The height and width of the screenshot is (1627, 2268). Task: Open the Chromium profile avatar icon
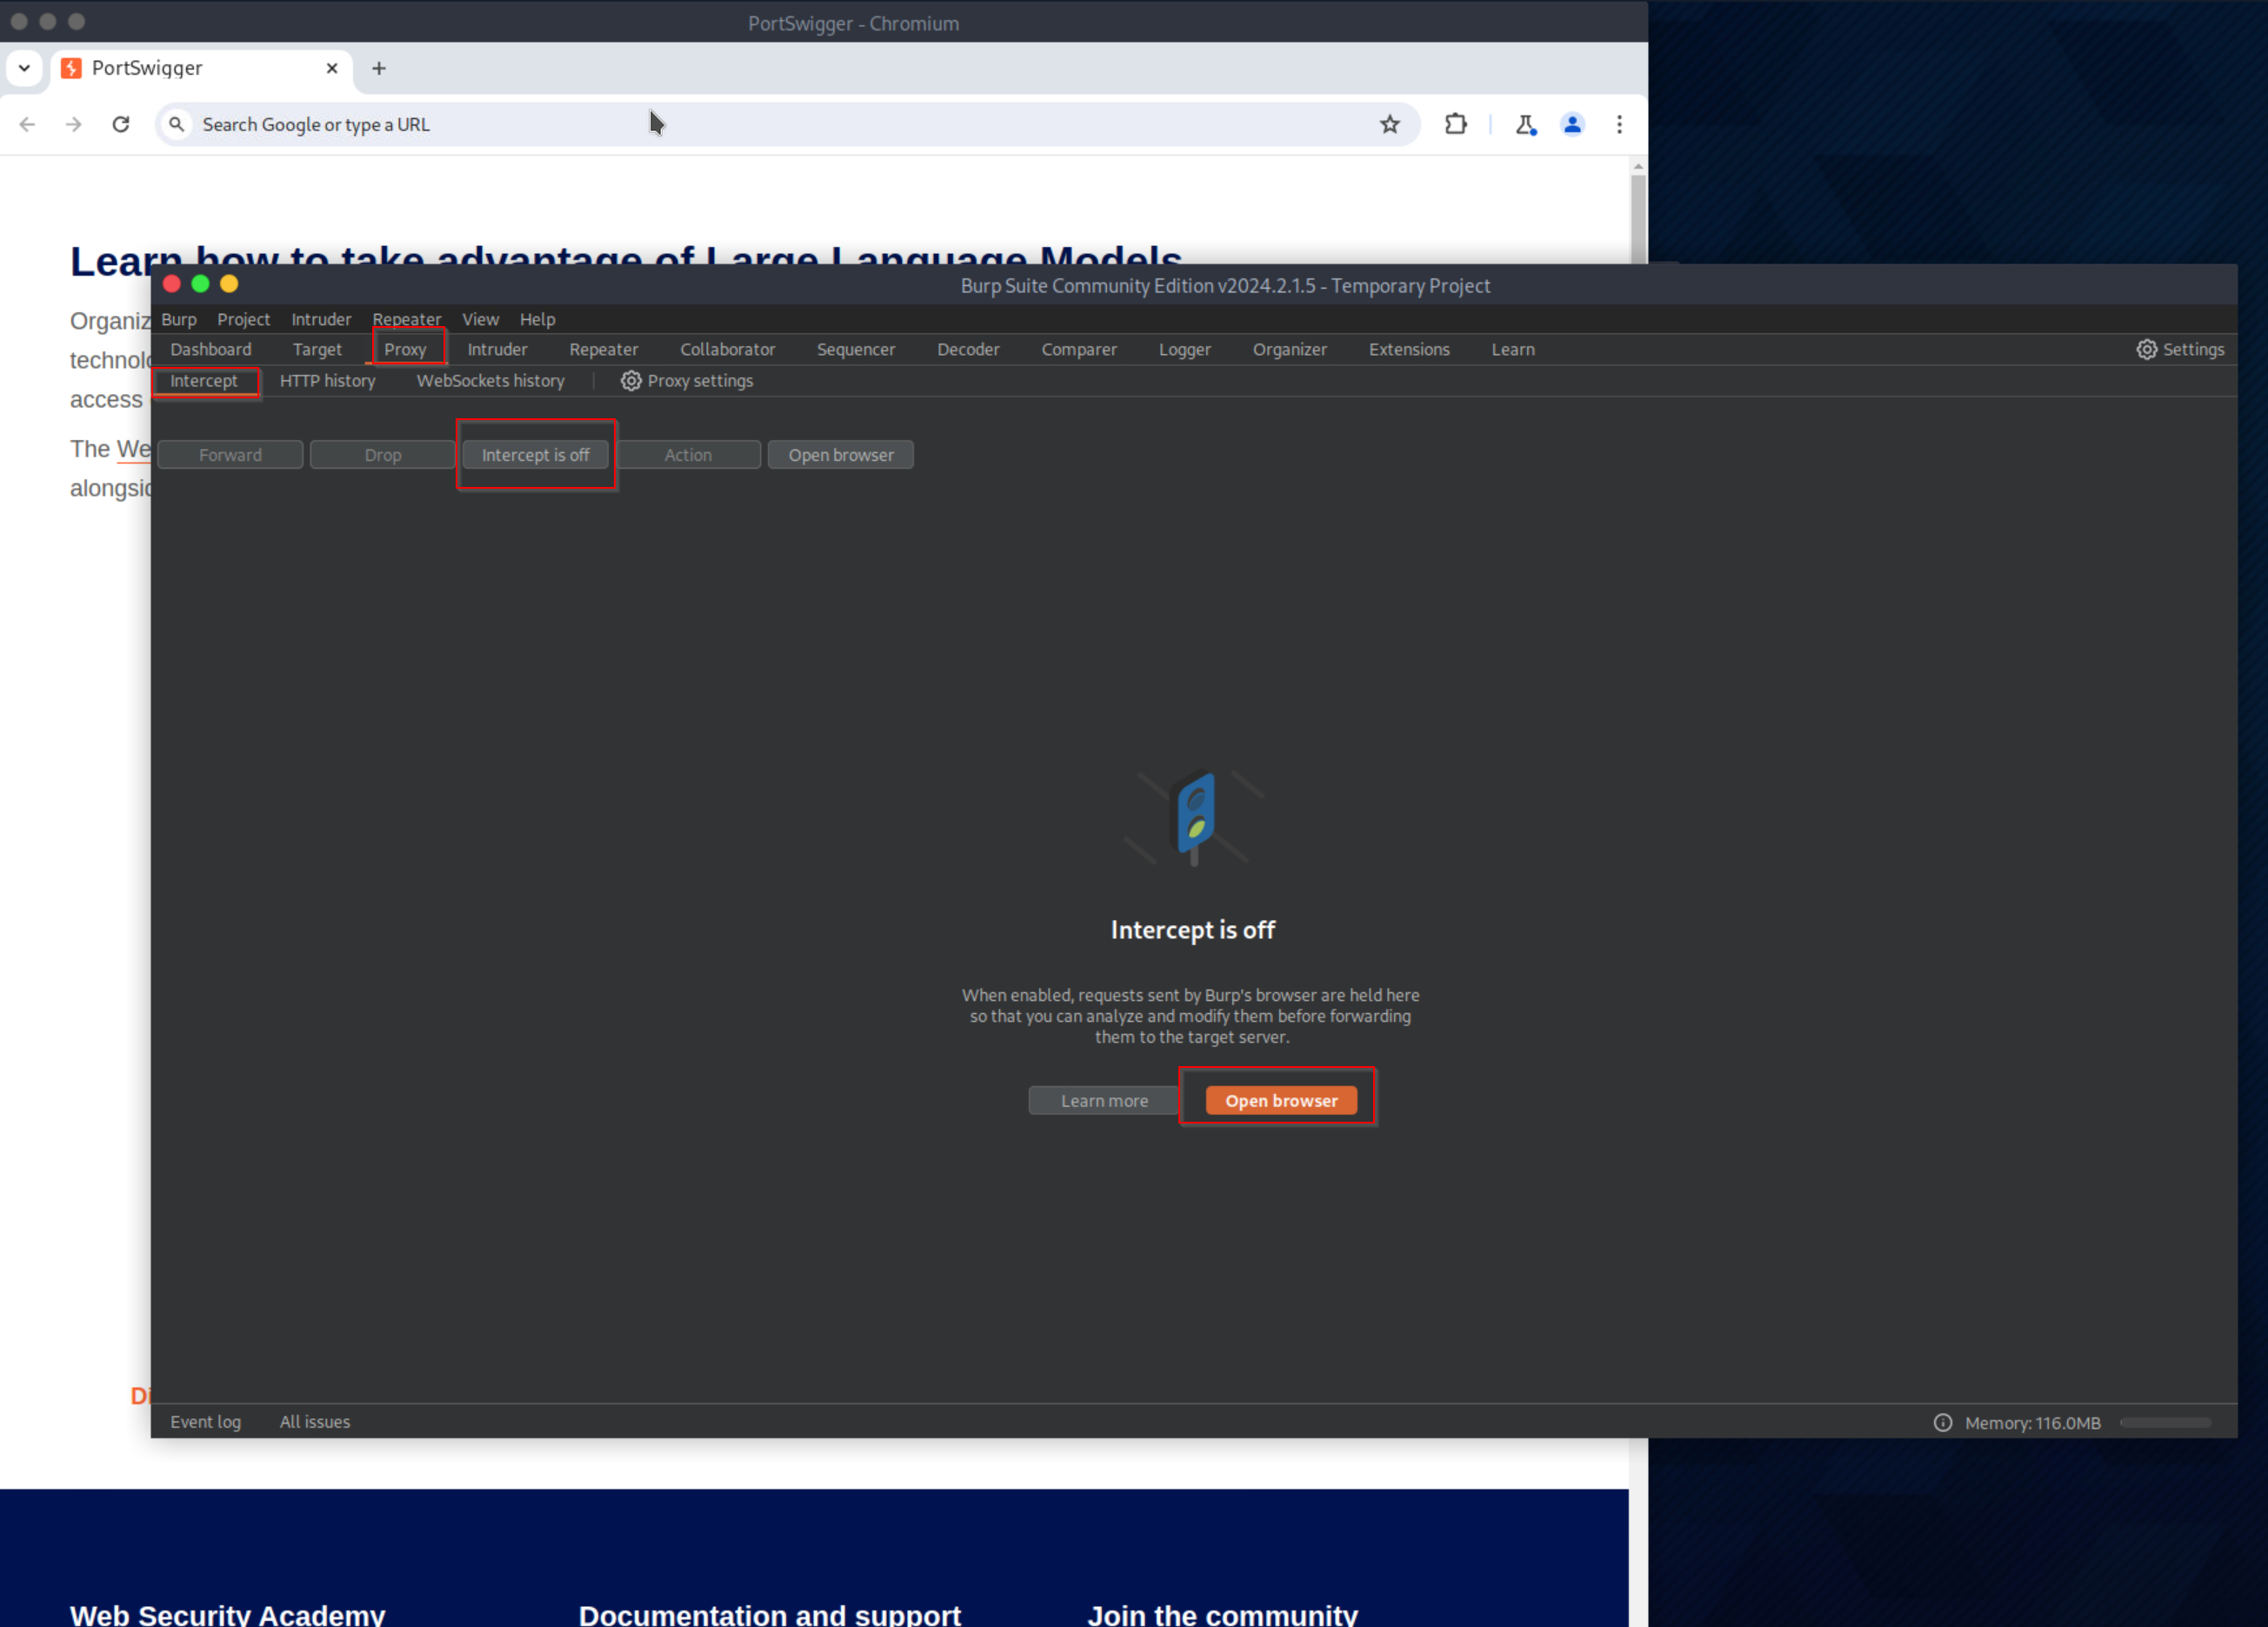(x=1572, y=124)
